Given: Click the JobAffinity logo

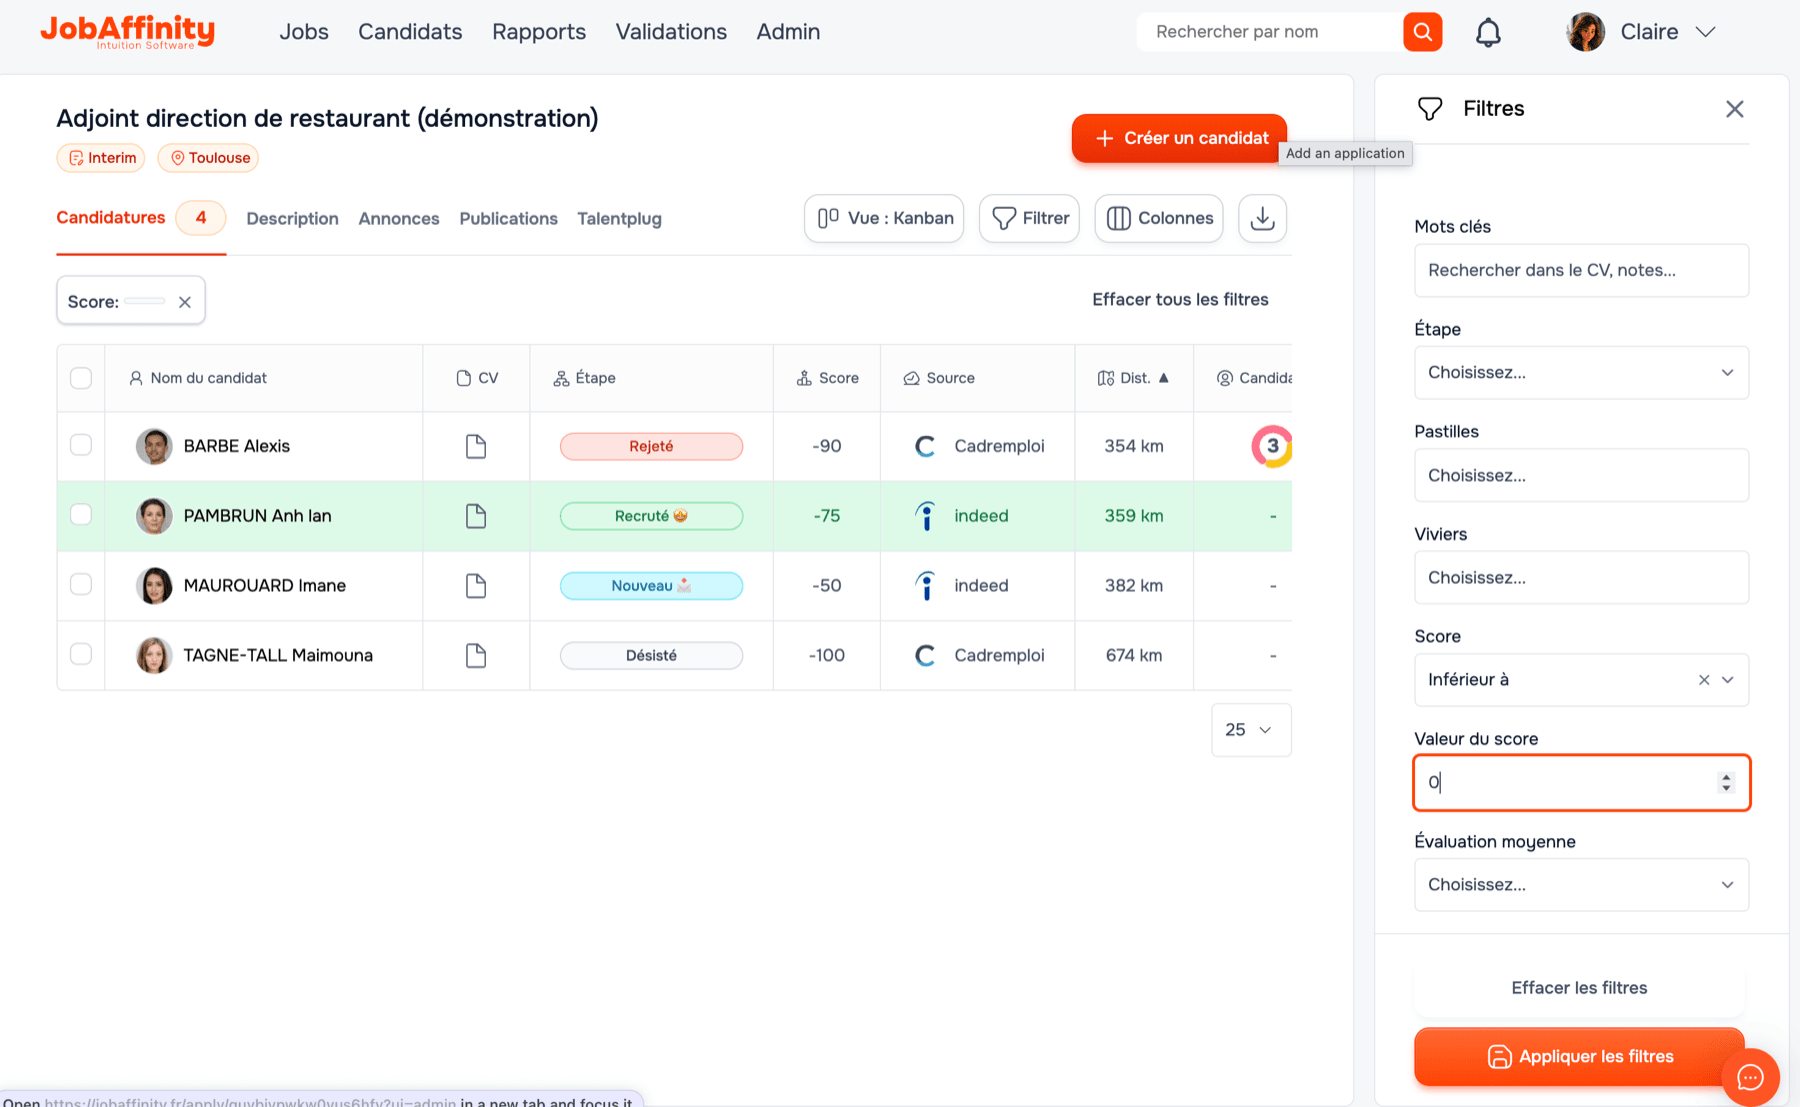Looking at the screenshot, I should point(128,32).
